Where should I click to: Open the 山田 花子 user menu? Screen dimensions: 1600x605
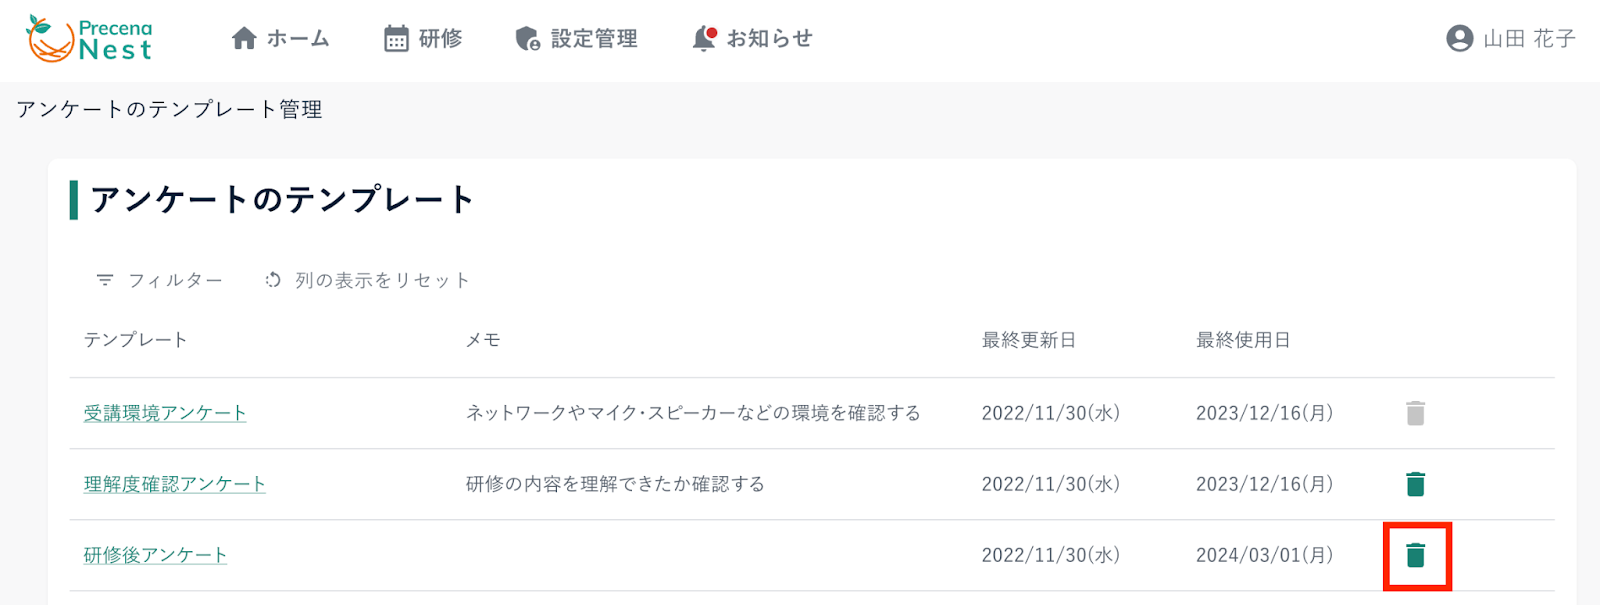(1529, 39)
